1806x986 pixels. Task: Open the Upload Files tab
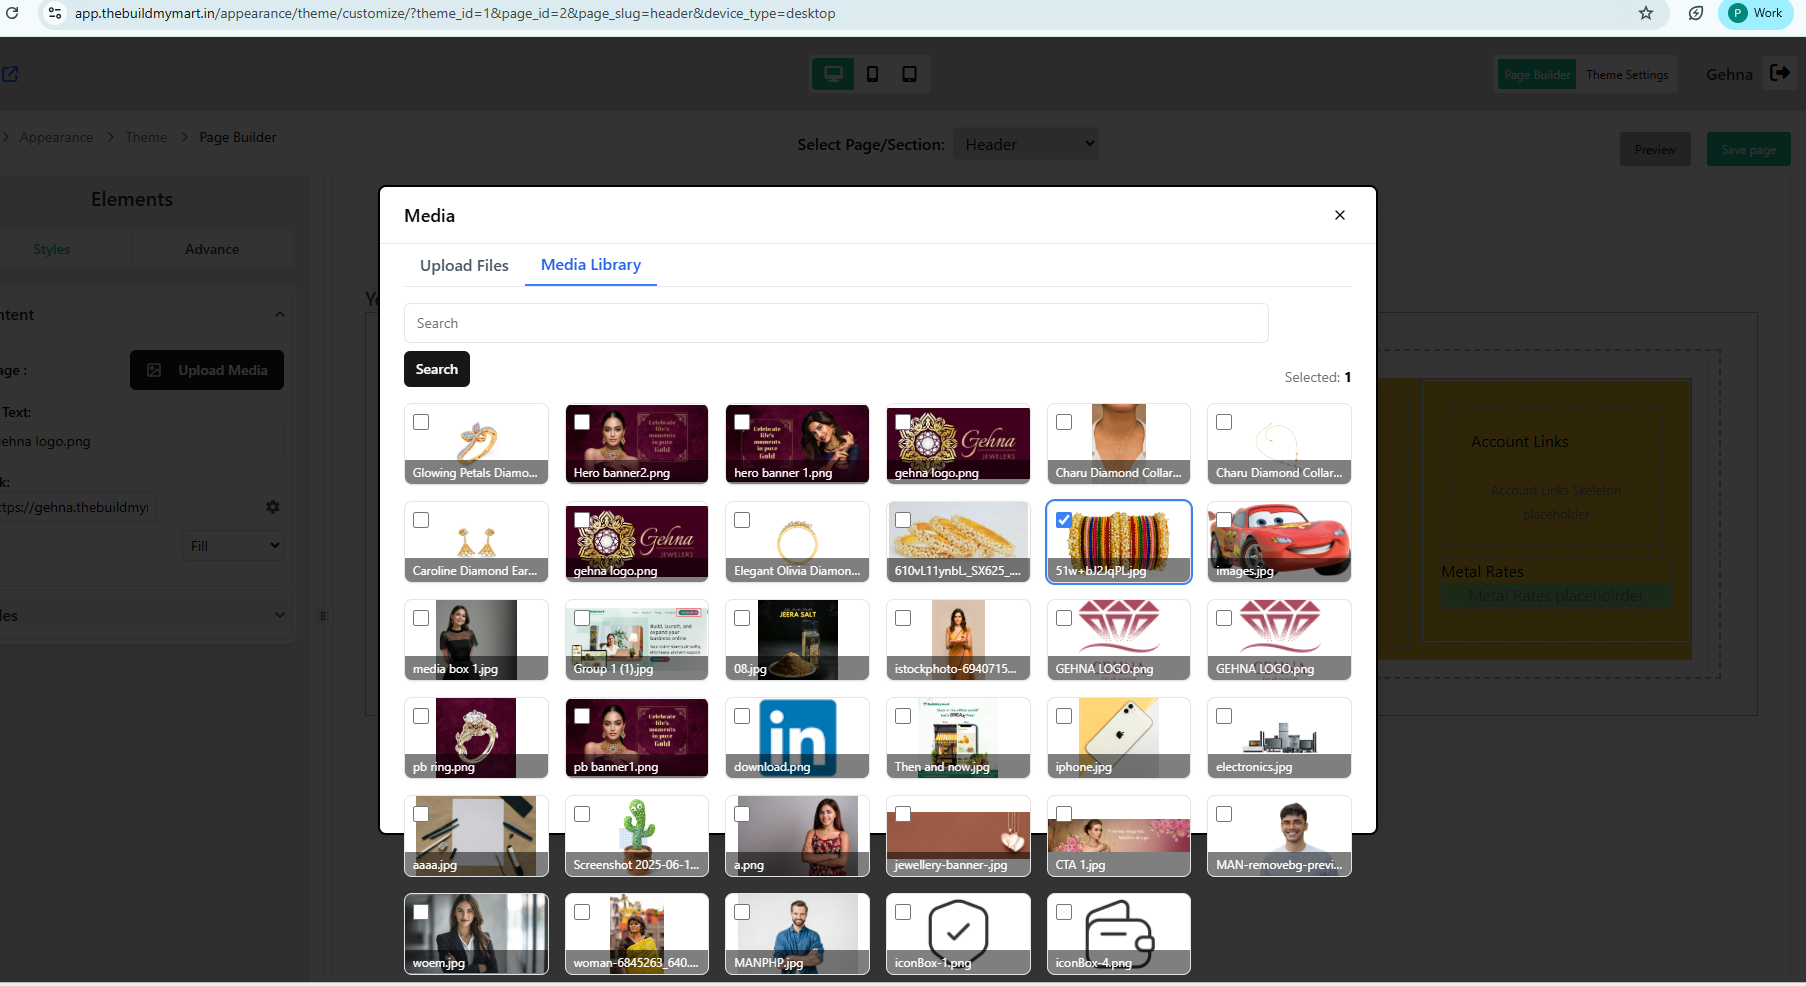pyautogui.click(x=464, y=265)
